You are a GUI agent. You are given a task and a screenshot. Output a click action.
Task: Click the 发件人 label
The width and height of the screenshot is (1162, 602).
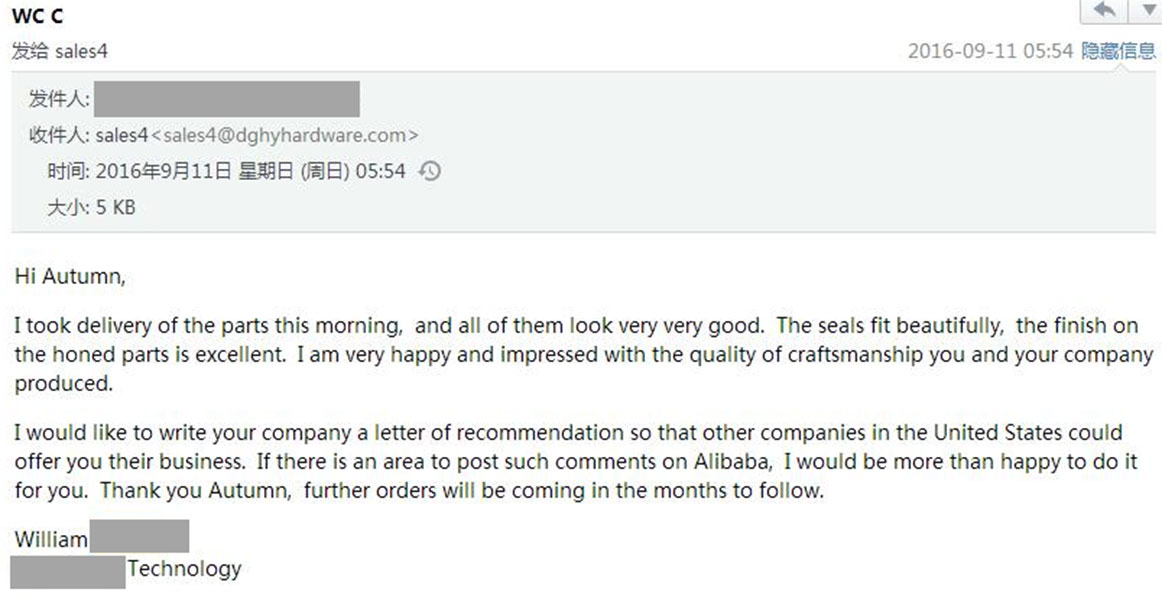[x=60, y=99]
